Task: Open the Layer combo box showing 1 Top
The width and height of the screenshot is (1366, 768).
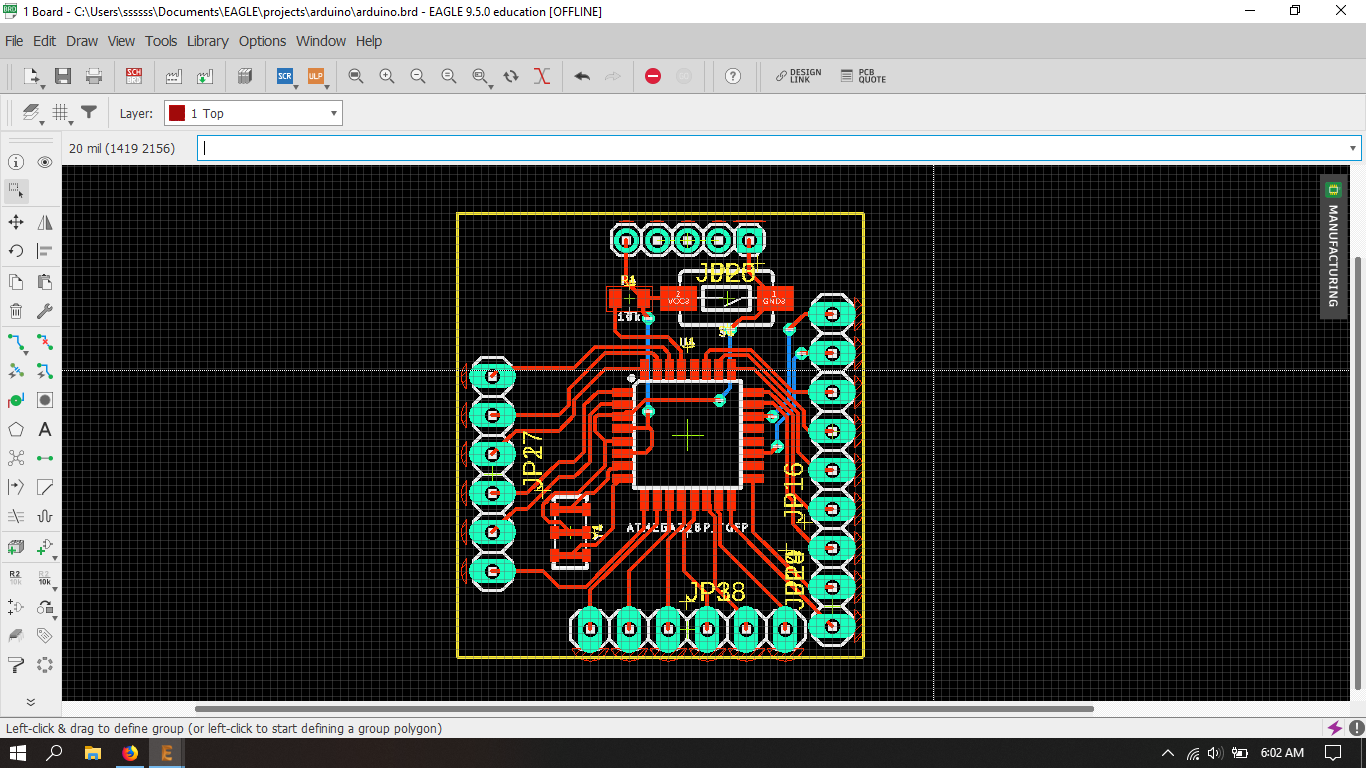Action: [x=253, y=113]
